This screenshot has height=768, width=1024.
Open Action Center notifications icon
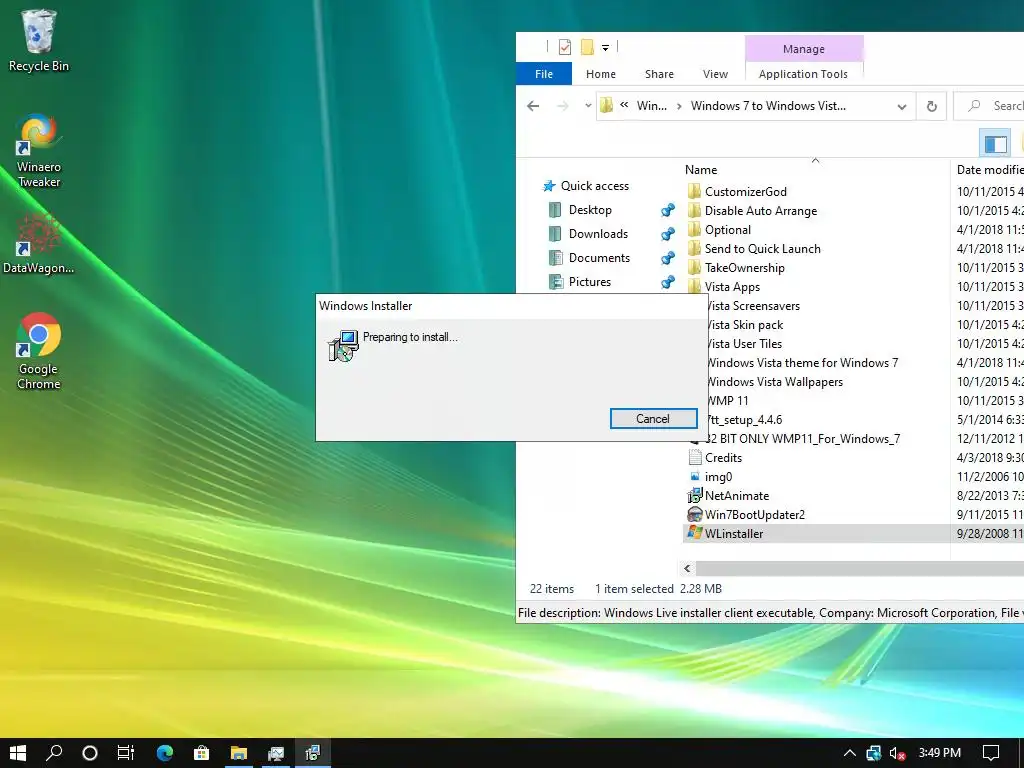click(991, 753)
